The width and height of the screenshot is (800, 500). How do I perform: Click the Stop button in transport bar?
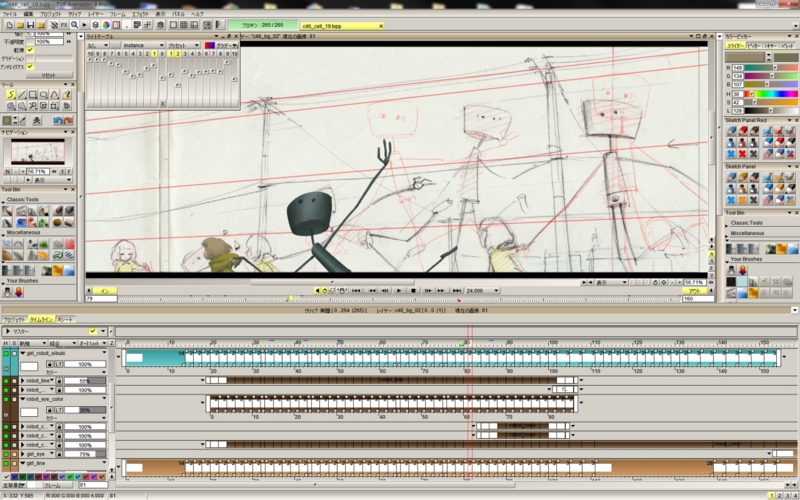413,290
